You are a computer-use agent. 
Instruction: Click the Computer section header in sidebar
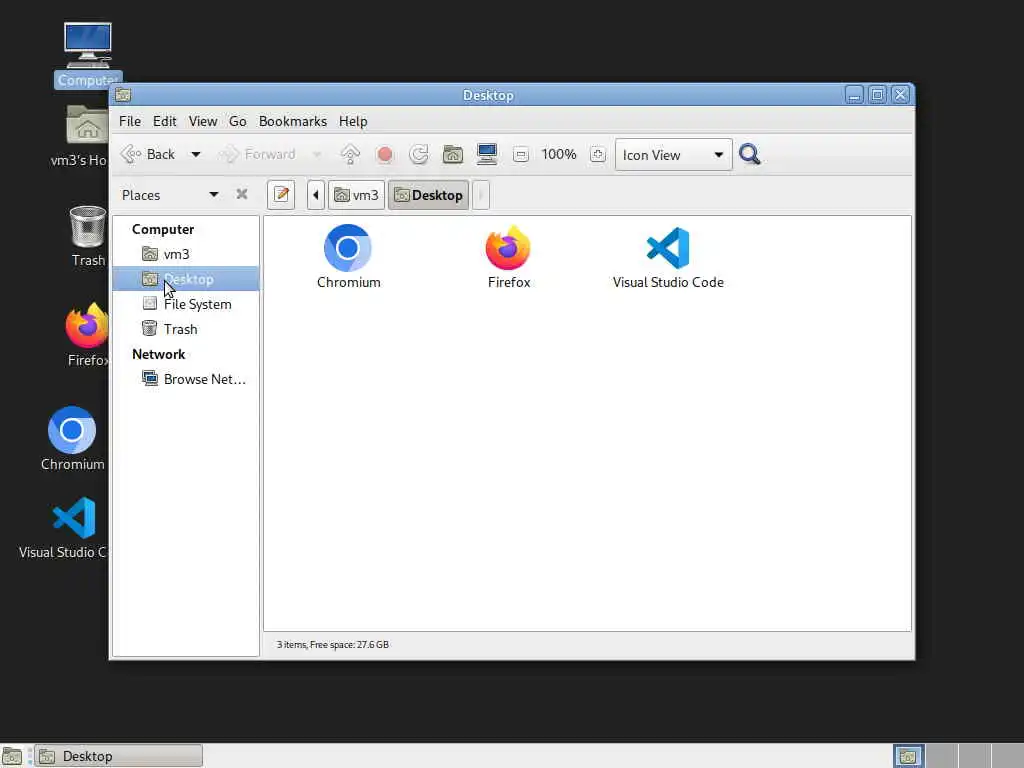pyautogui.click(x=163, y=229)
